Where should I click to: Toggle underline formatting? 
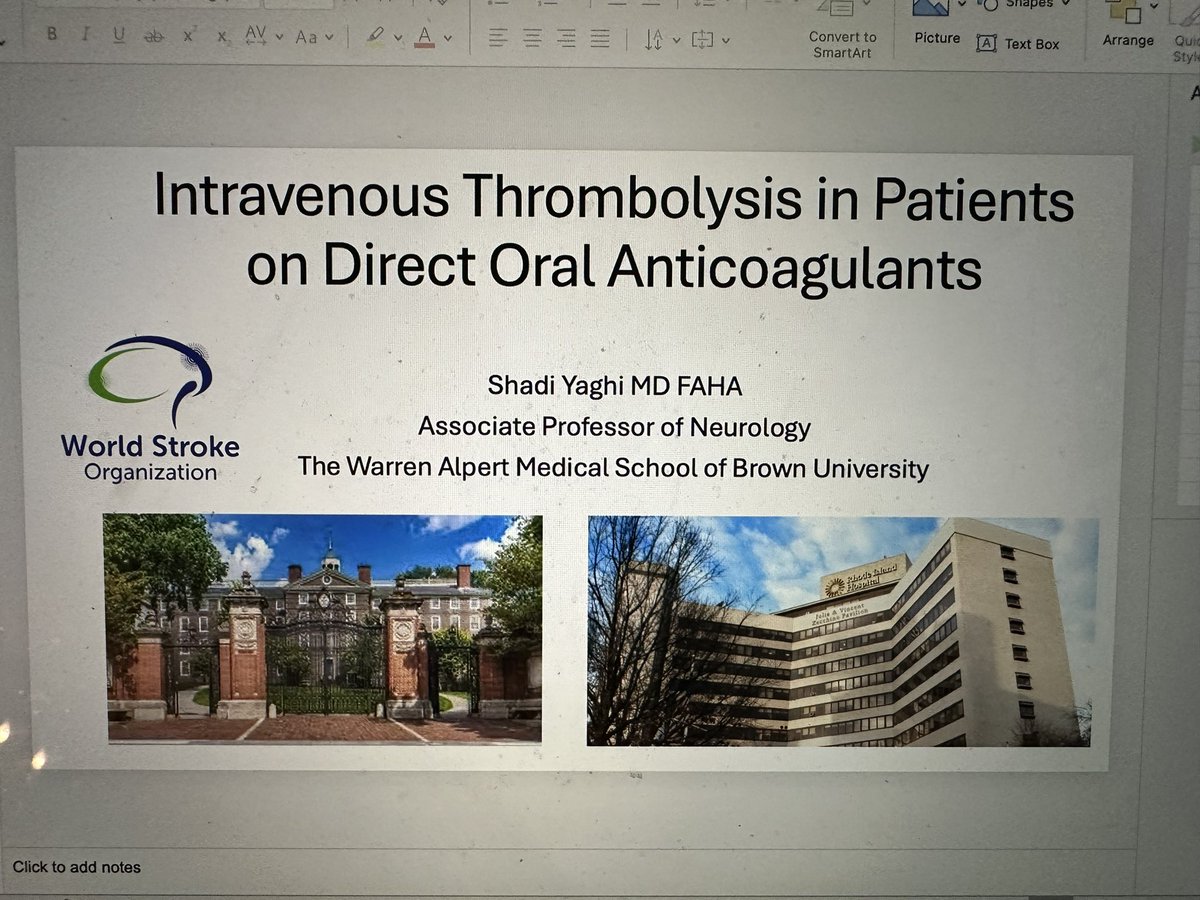tap(119, 35)
